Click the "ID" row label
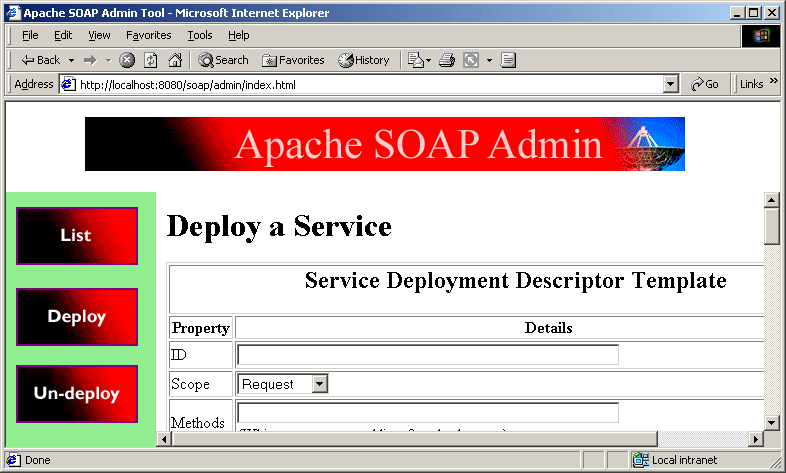Viewport: 786px width, 473px height. coord(178,355)
